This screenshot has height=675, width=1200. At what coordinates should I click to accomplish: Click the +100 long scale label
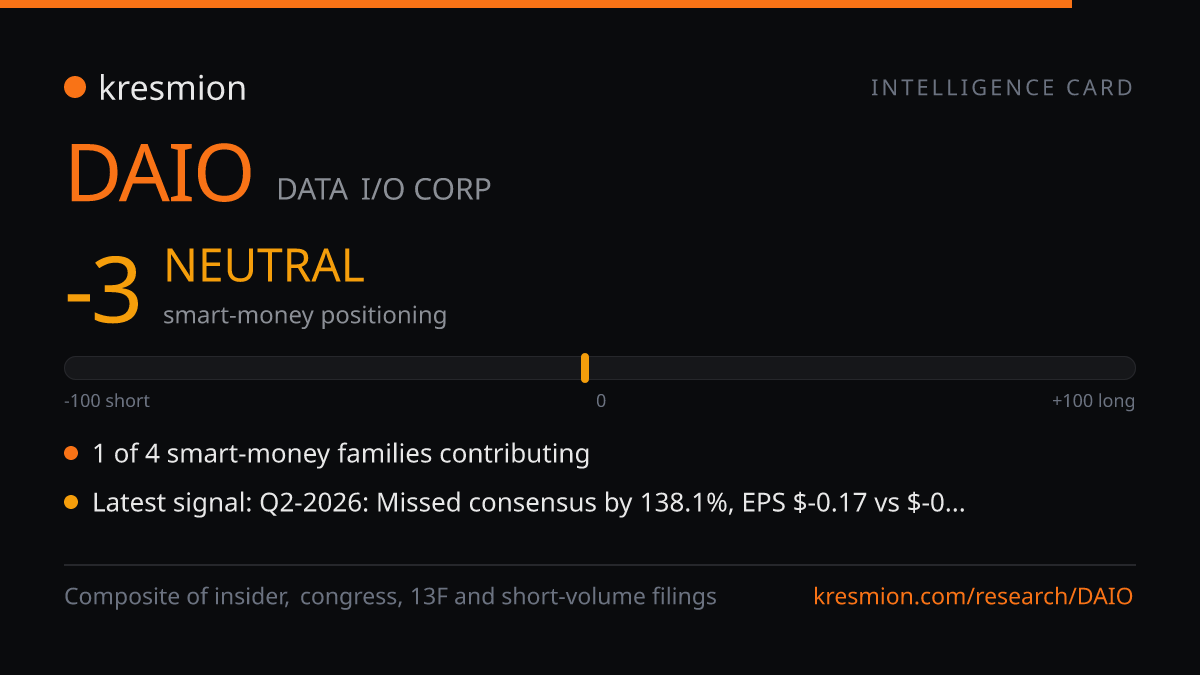coord(1093,401)
